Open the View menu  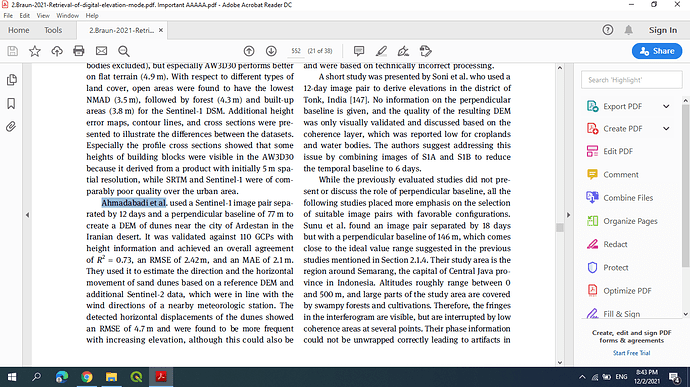43,15
